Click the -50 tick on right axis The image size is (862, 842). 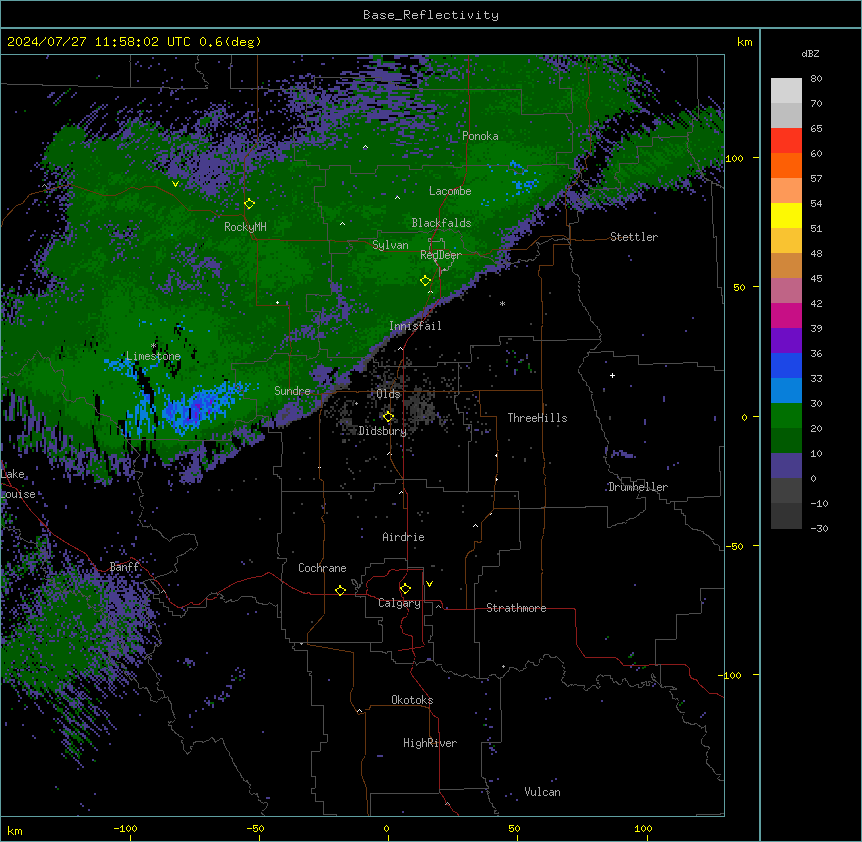coord(734,546)
